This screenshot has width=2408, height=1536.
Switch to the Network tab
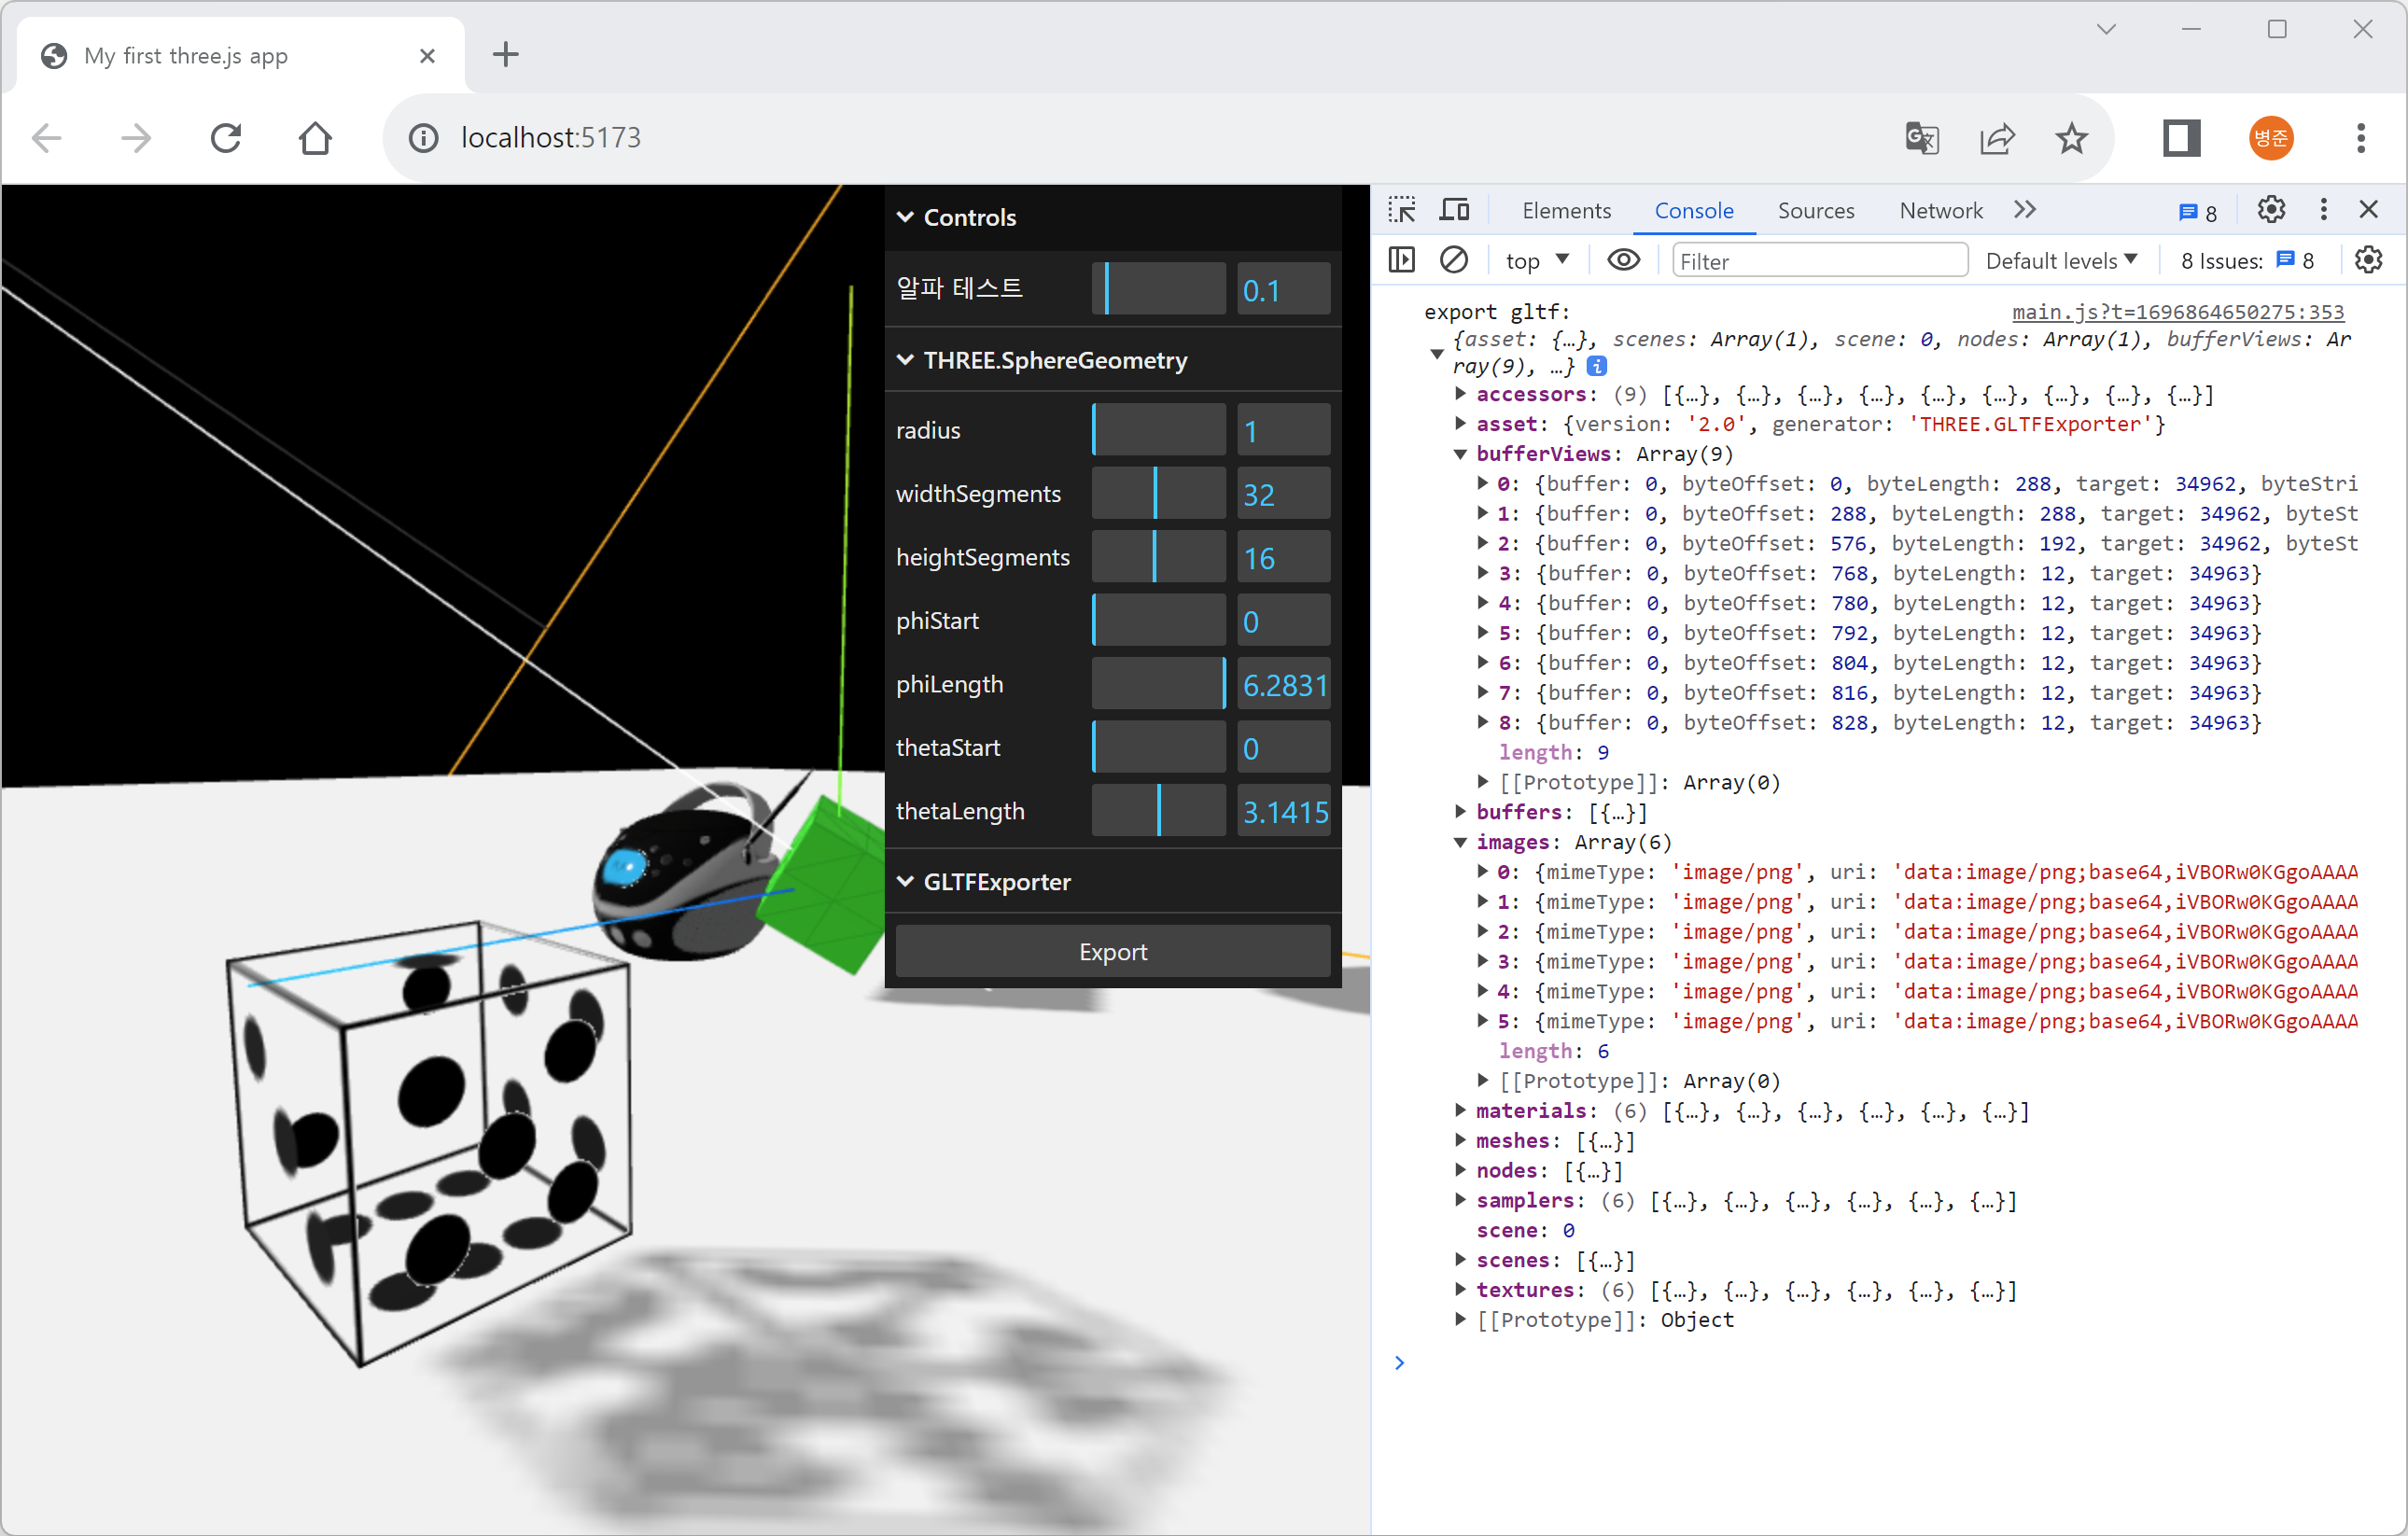pos(1940,210)
